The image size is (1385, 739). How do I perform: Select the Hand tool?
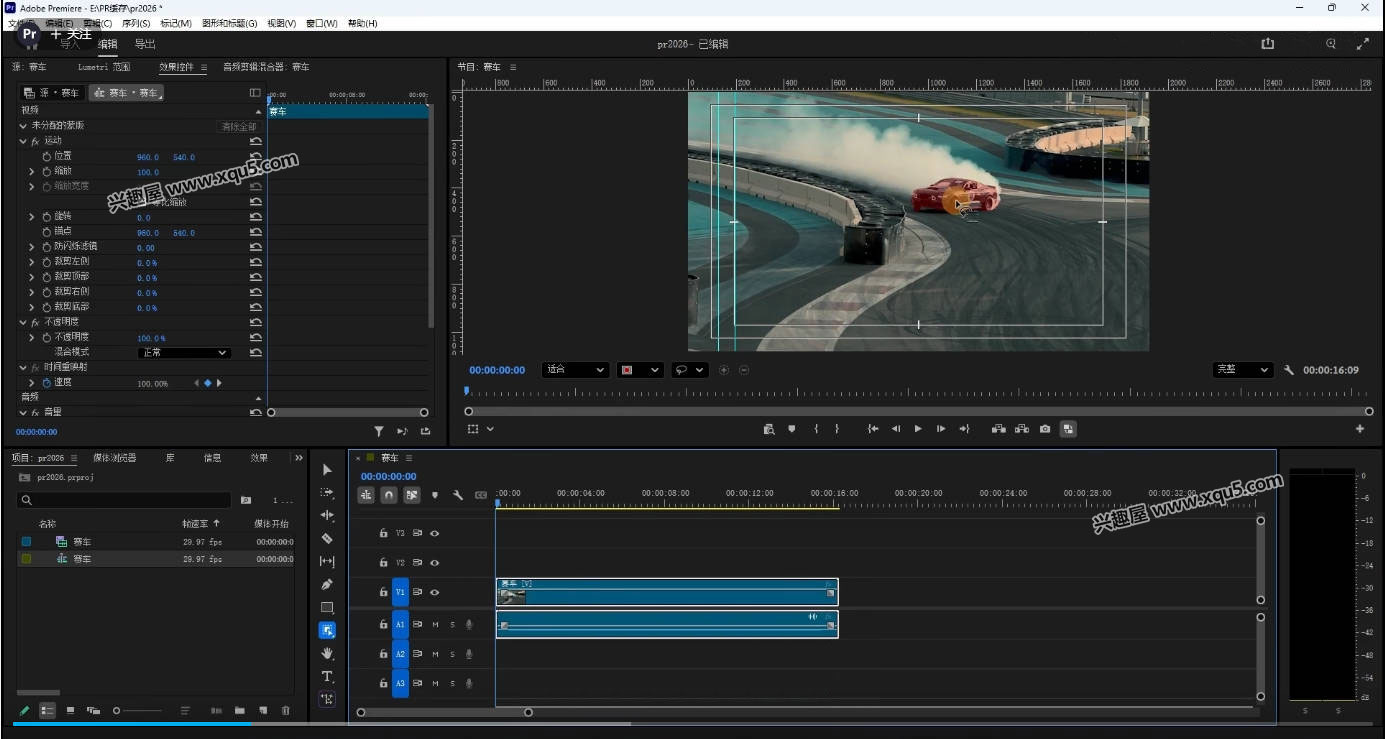[x=327, y=653]
